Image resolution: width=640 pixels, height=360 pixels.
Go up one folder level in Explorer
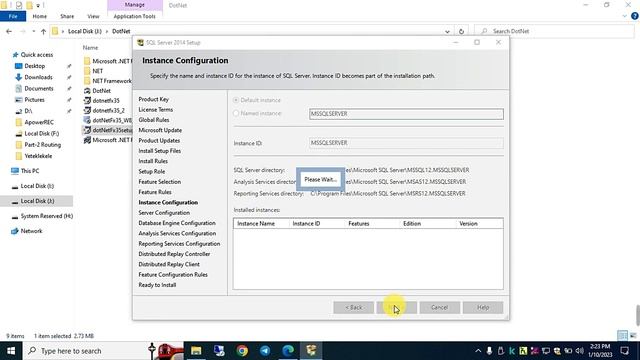click(x=43, y=31)
